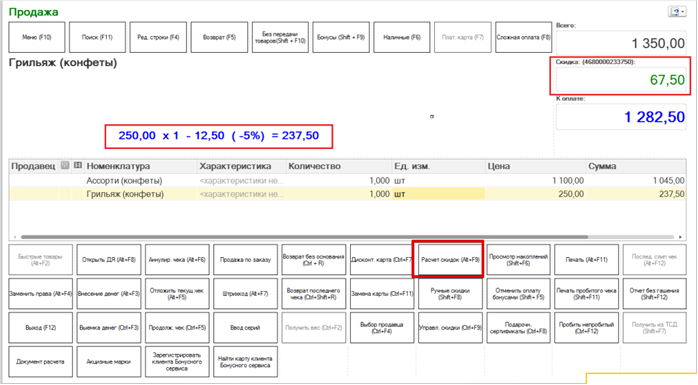Click Ввод серий button
The height and width of the screenshot is (385, 698).
(245, 328)
